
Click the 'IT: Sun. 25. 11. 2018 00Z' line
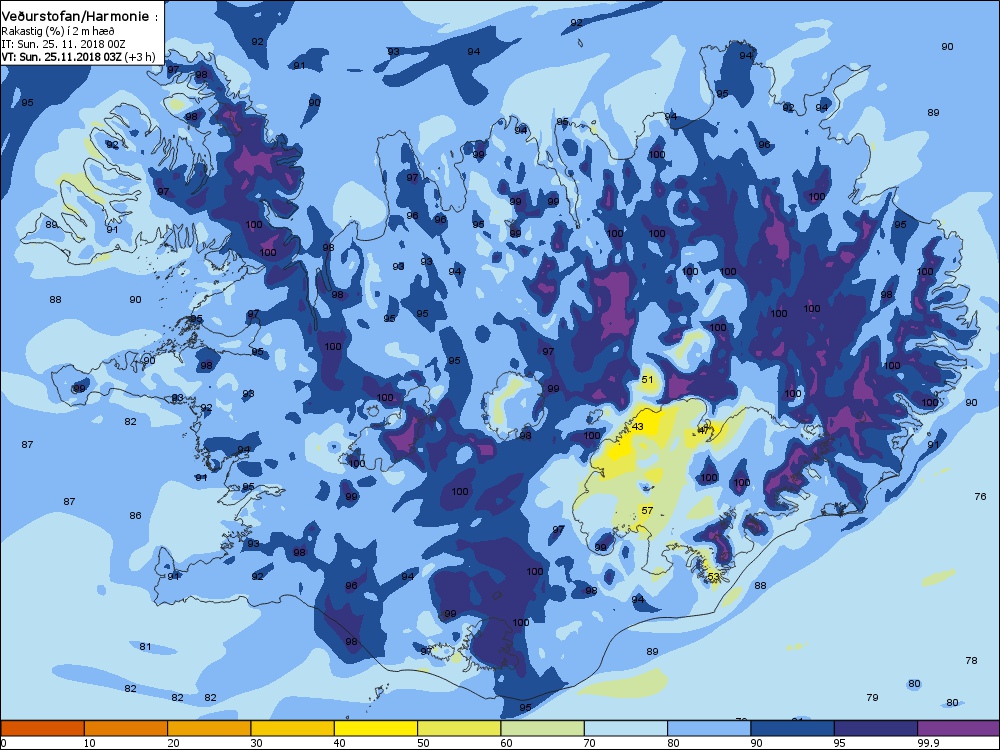tap(63, 44)
